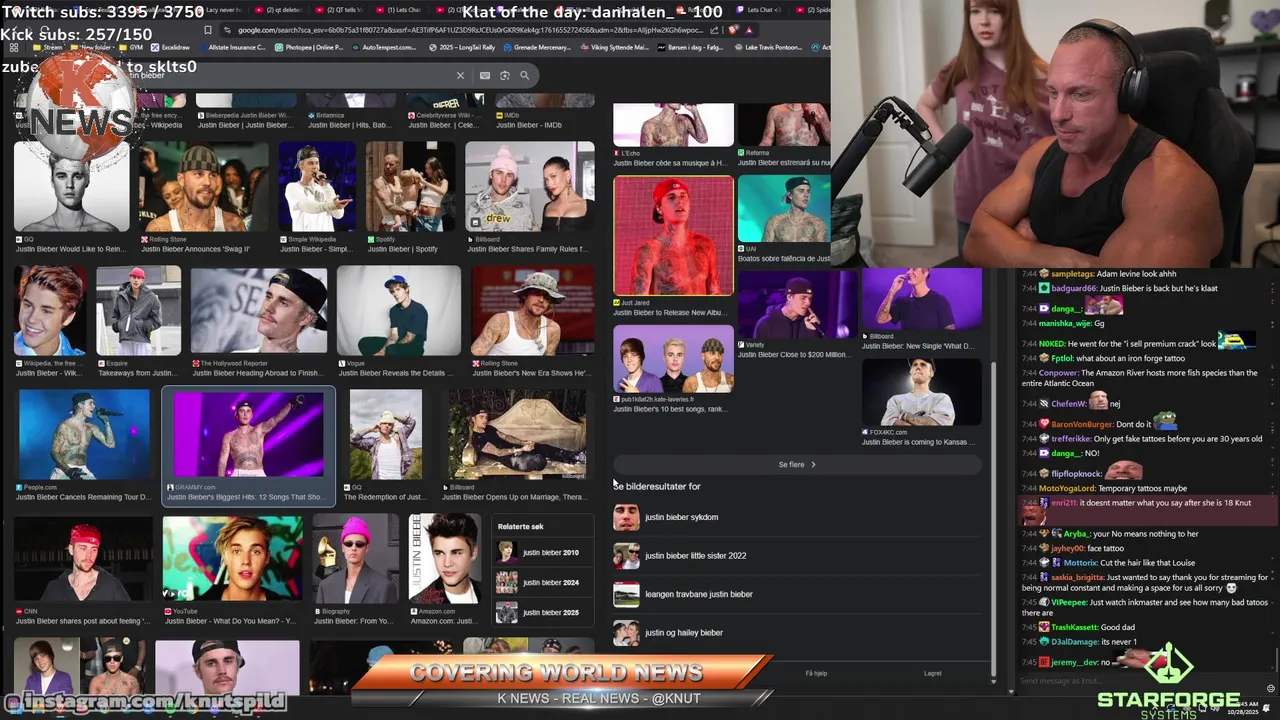Open the Lake Travis Pontoon bookmark
The height and width of the screenshot is (720, 1280).
pos(769,47)
